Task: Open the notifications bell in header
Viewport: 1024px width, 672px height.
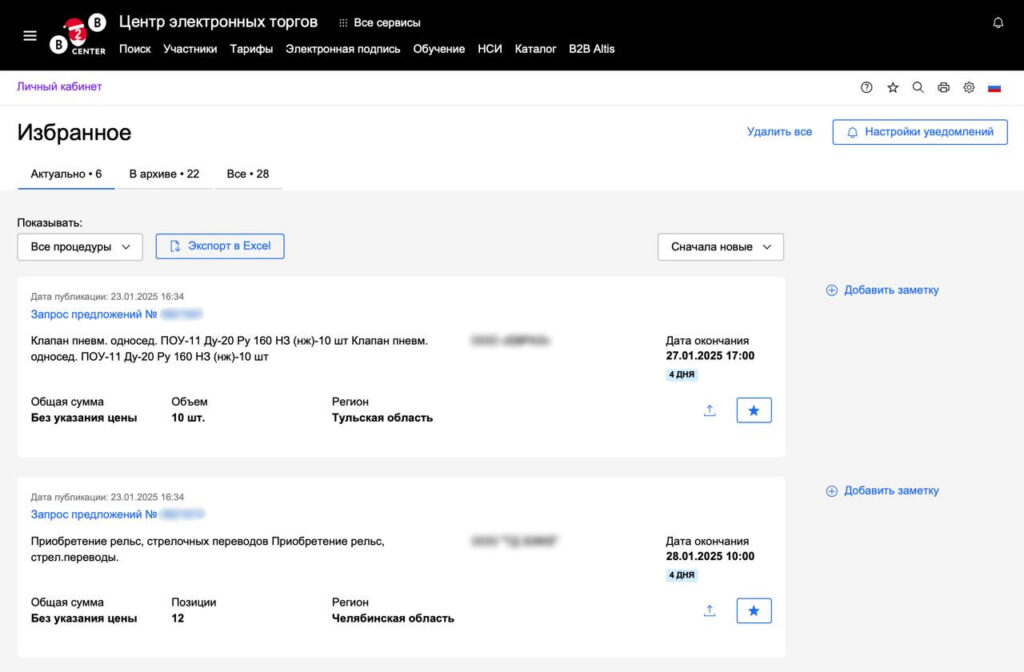Action: (997, 22)
